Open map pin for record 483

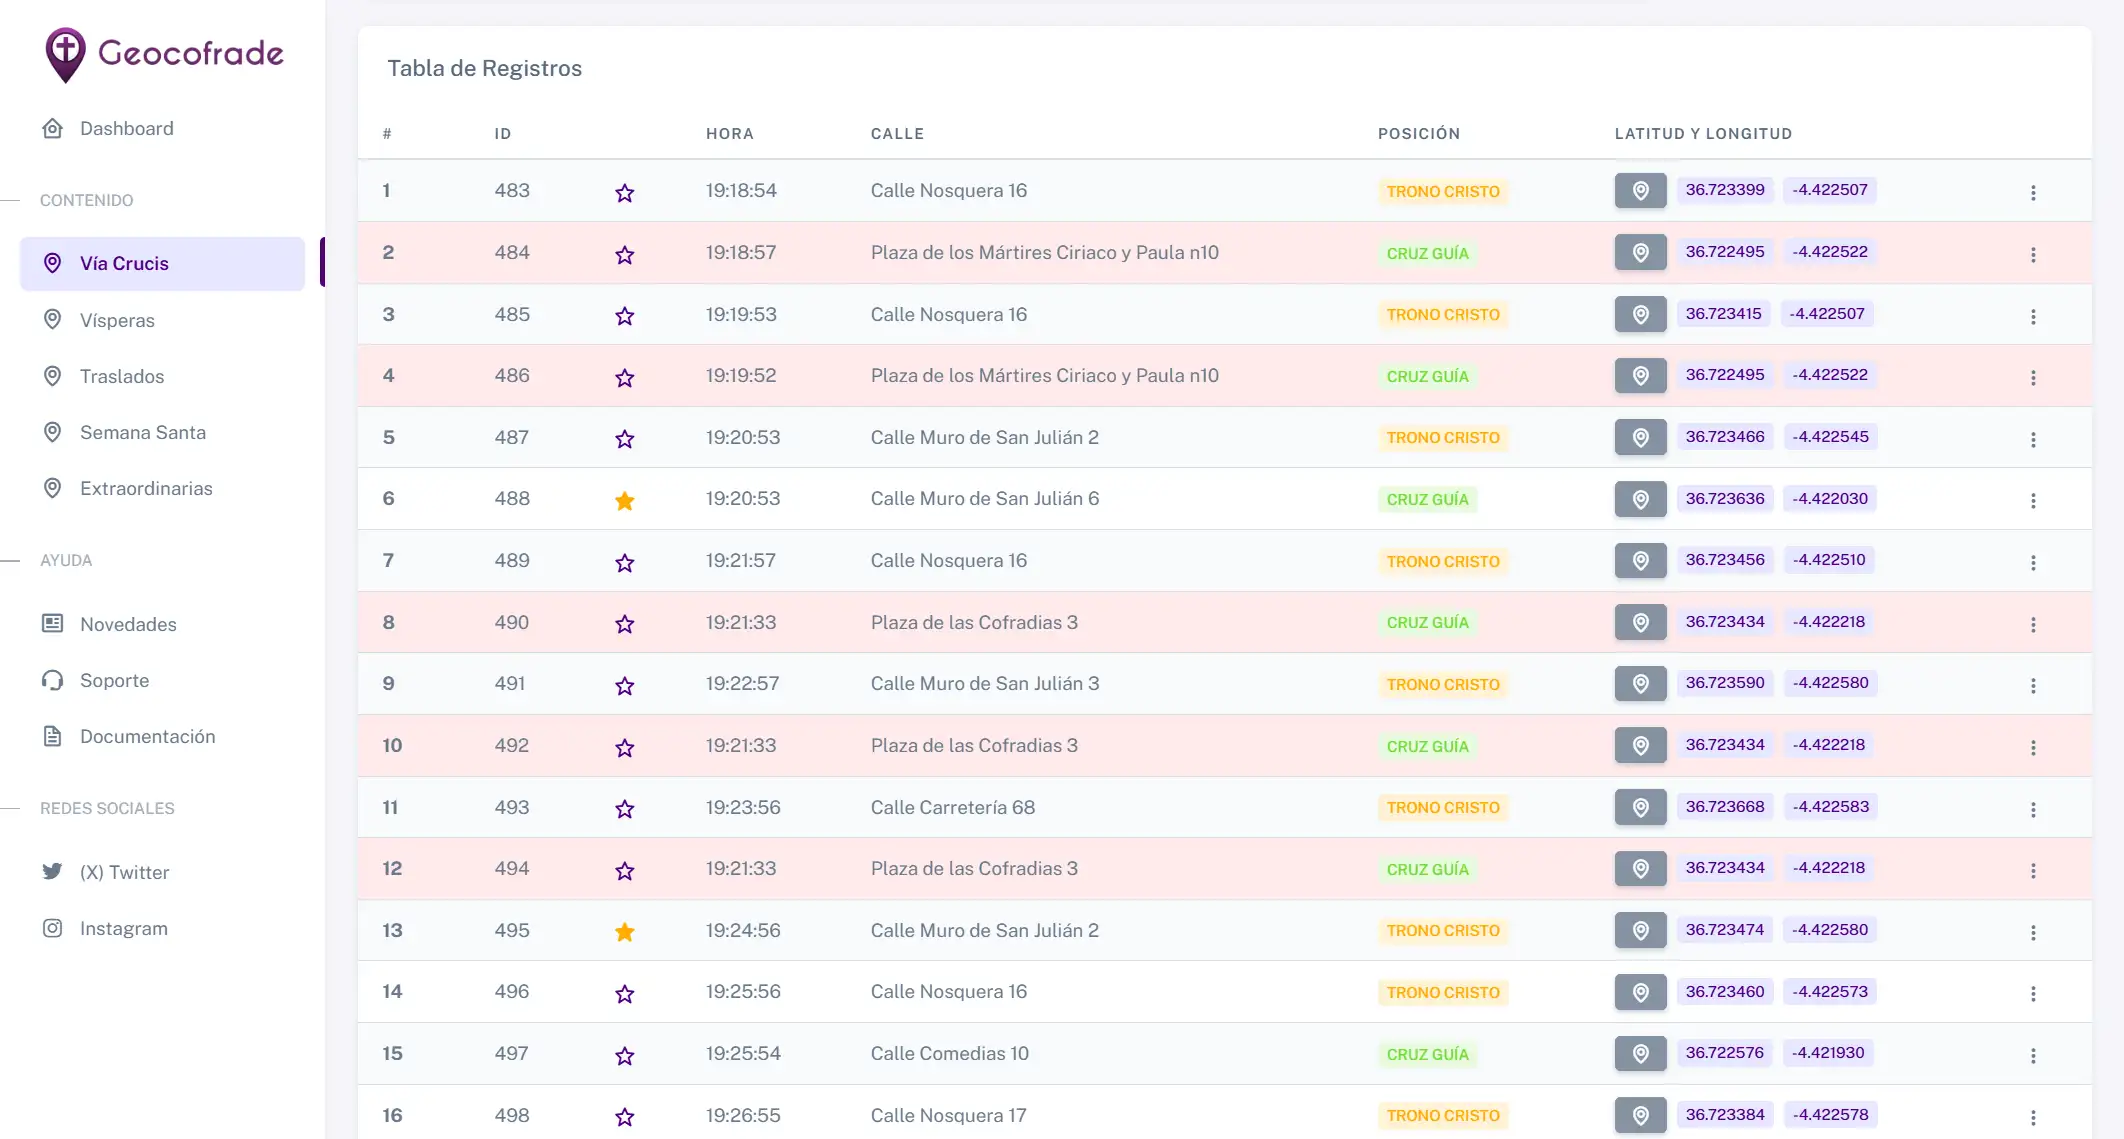click(1640, 191)
